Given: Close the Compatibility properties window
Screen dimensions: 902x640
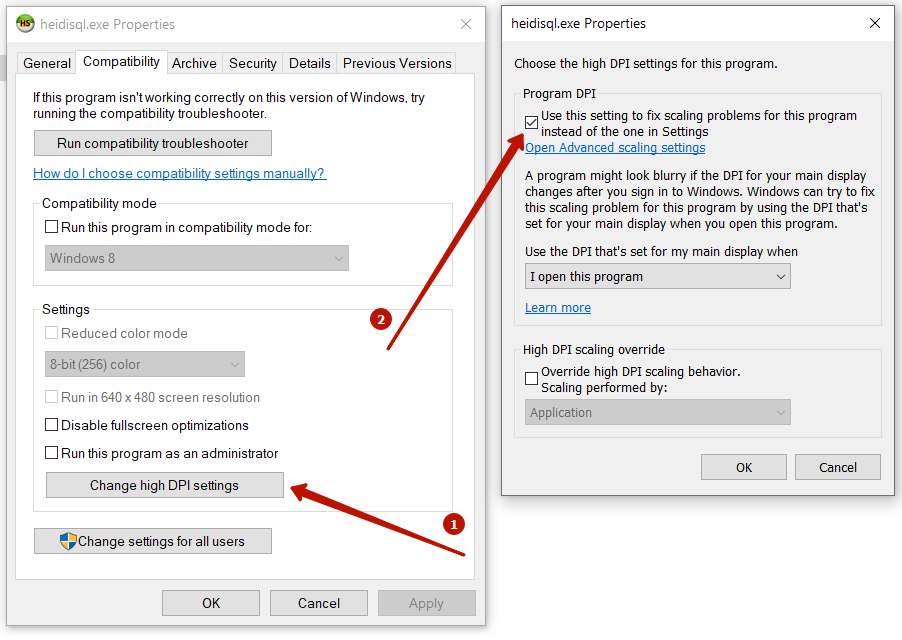Looking at the screenshot, I should tap(466, 24).
